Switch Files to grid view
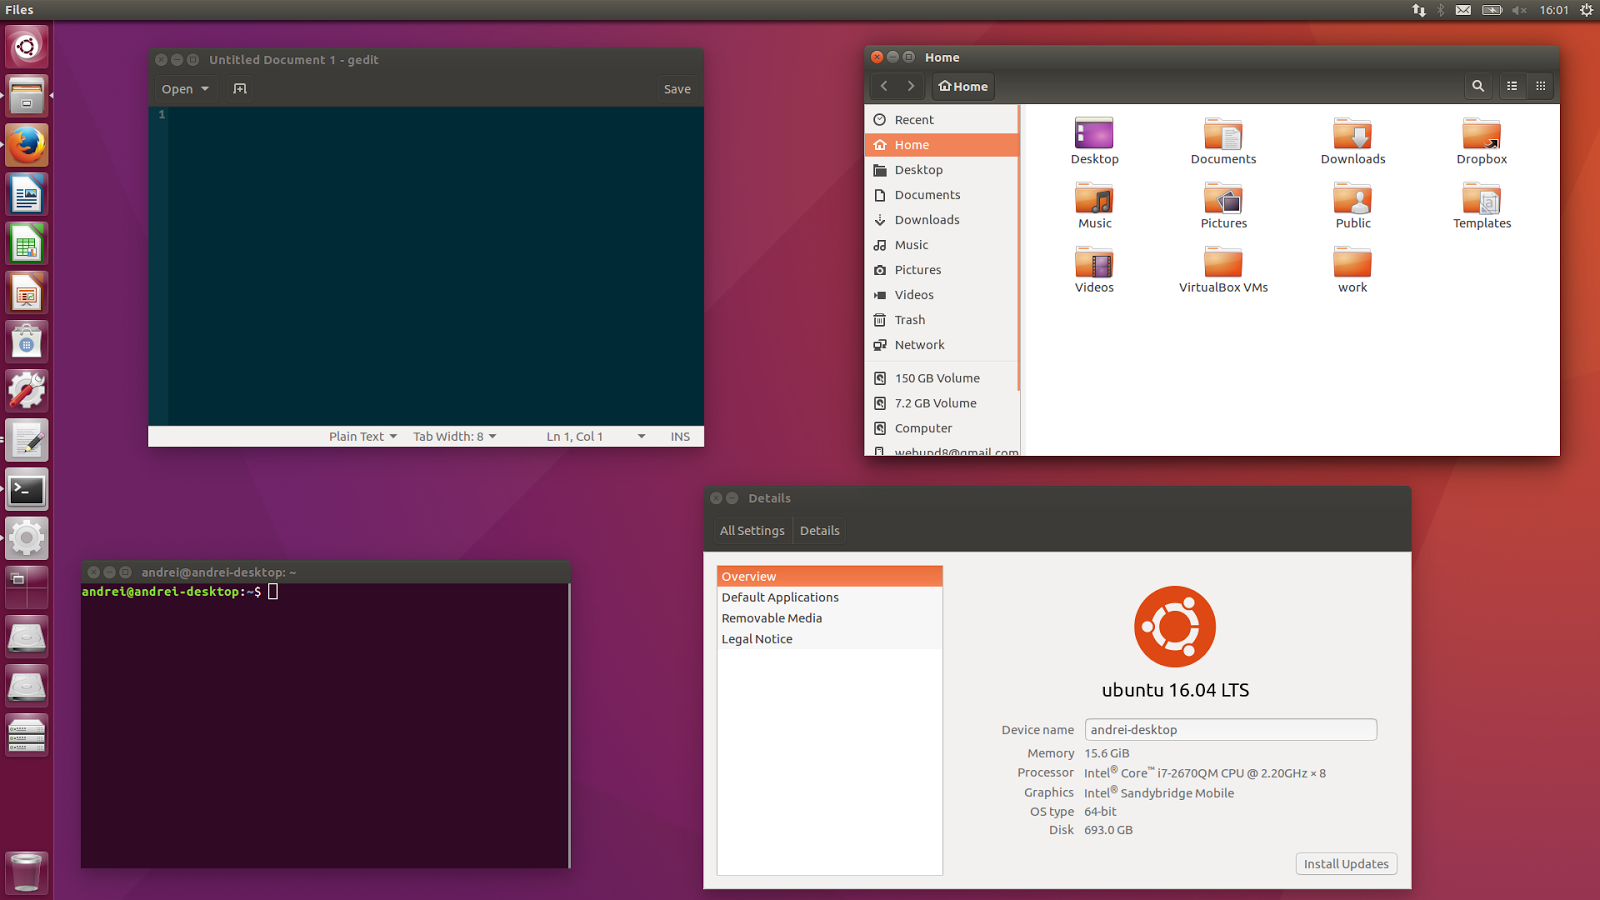The height and width of the screenshot is (900, 1600). (1540, 86)
